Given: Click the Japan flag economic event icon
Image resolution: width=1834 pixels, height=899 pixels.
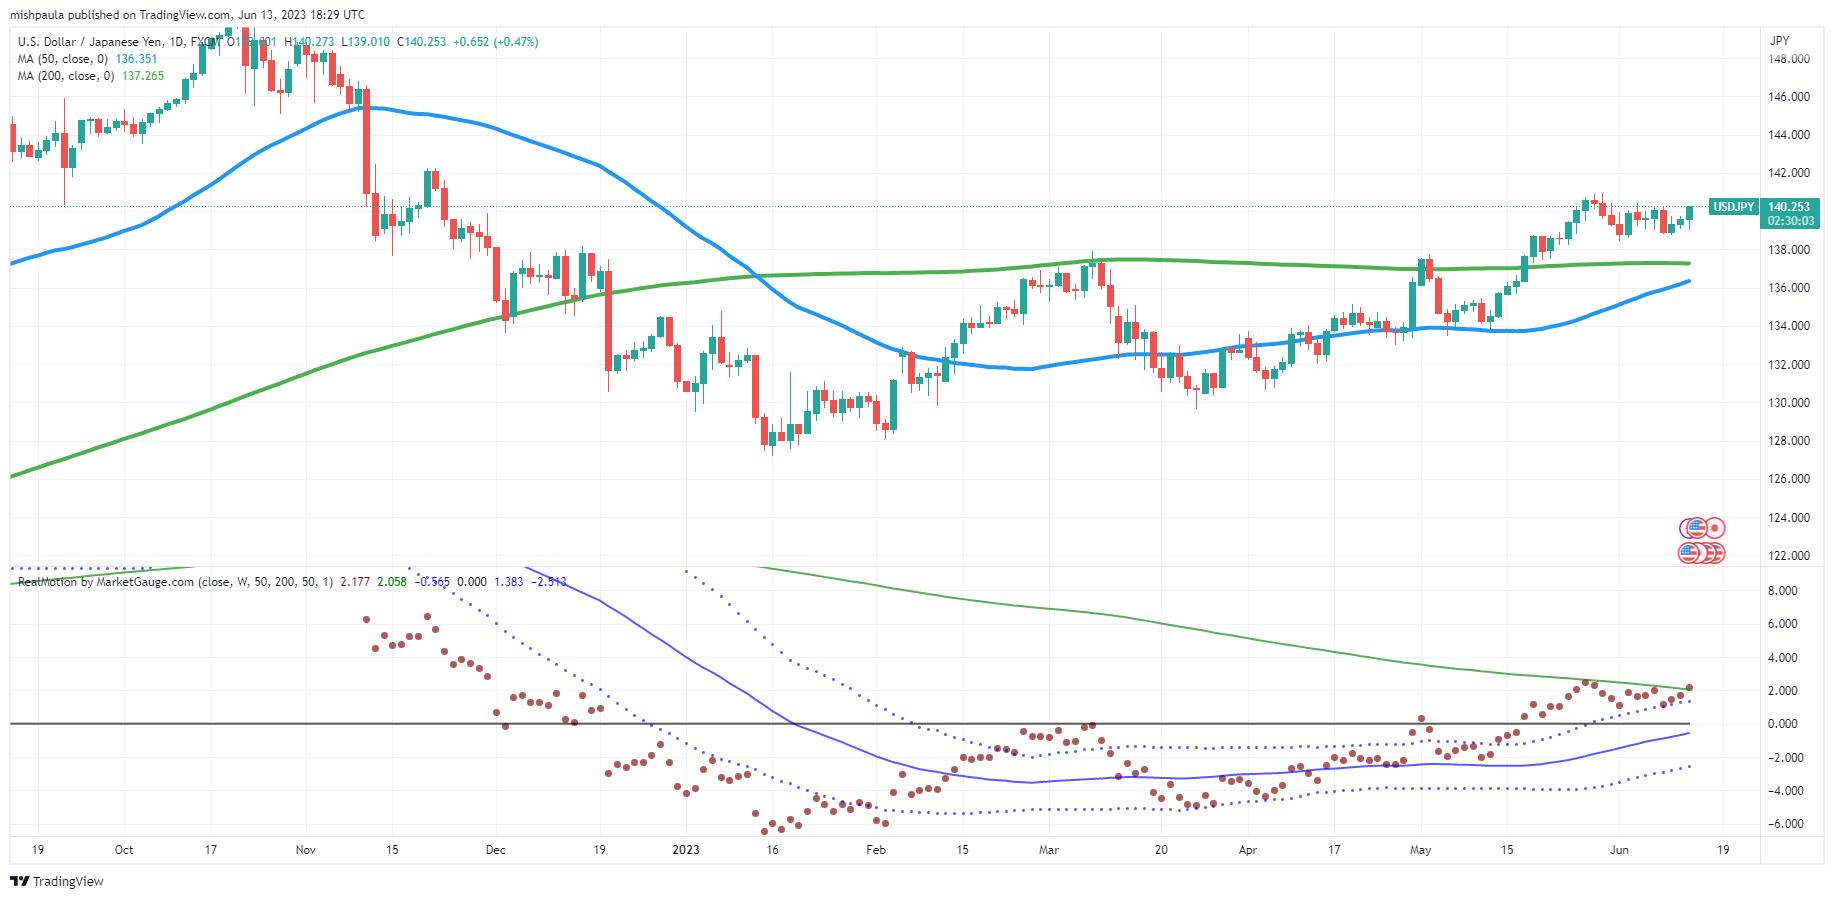Looking at the screenshot, I should point(1716,527).
